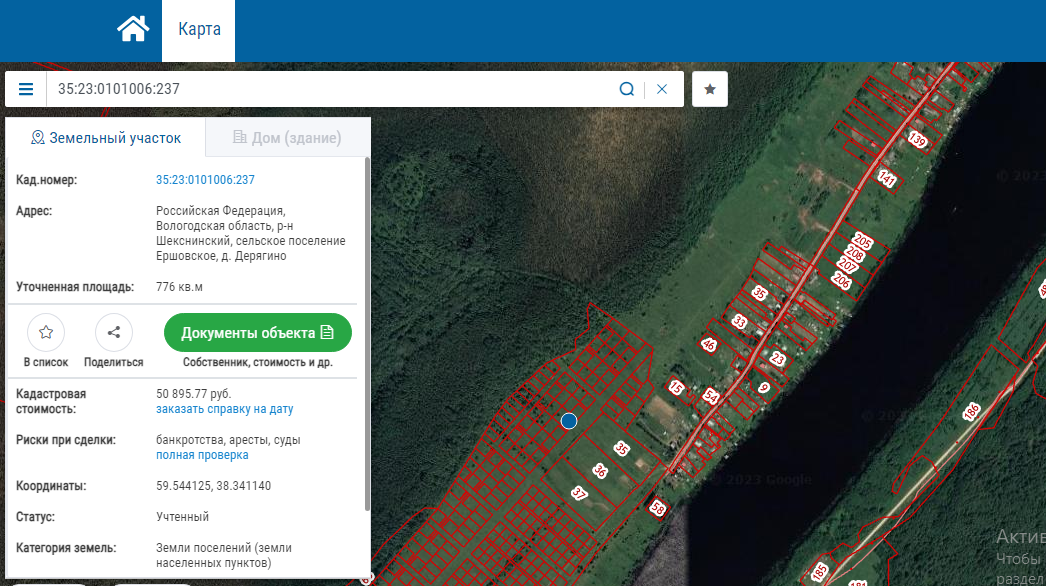This screenshot has height=586, width=1046.
Task: Click Документы объекта green button
Action: (x=257, y=332)
